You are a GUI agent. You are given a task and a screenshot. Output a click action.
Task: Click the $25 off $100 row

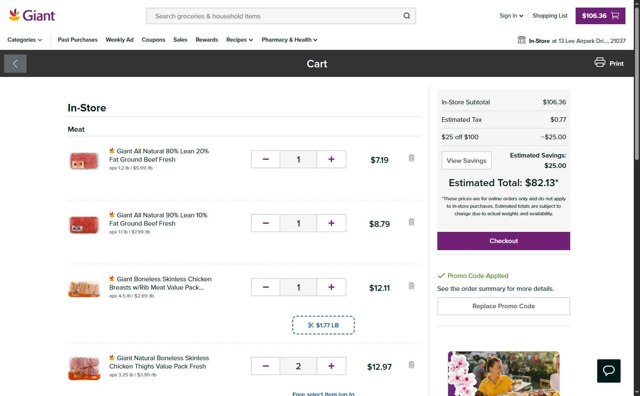pyautogui.click(x=504, y=137)
